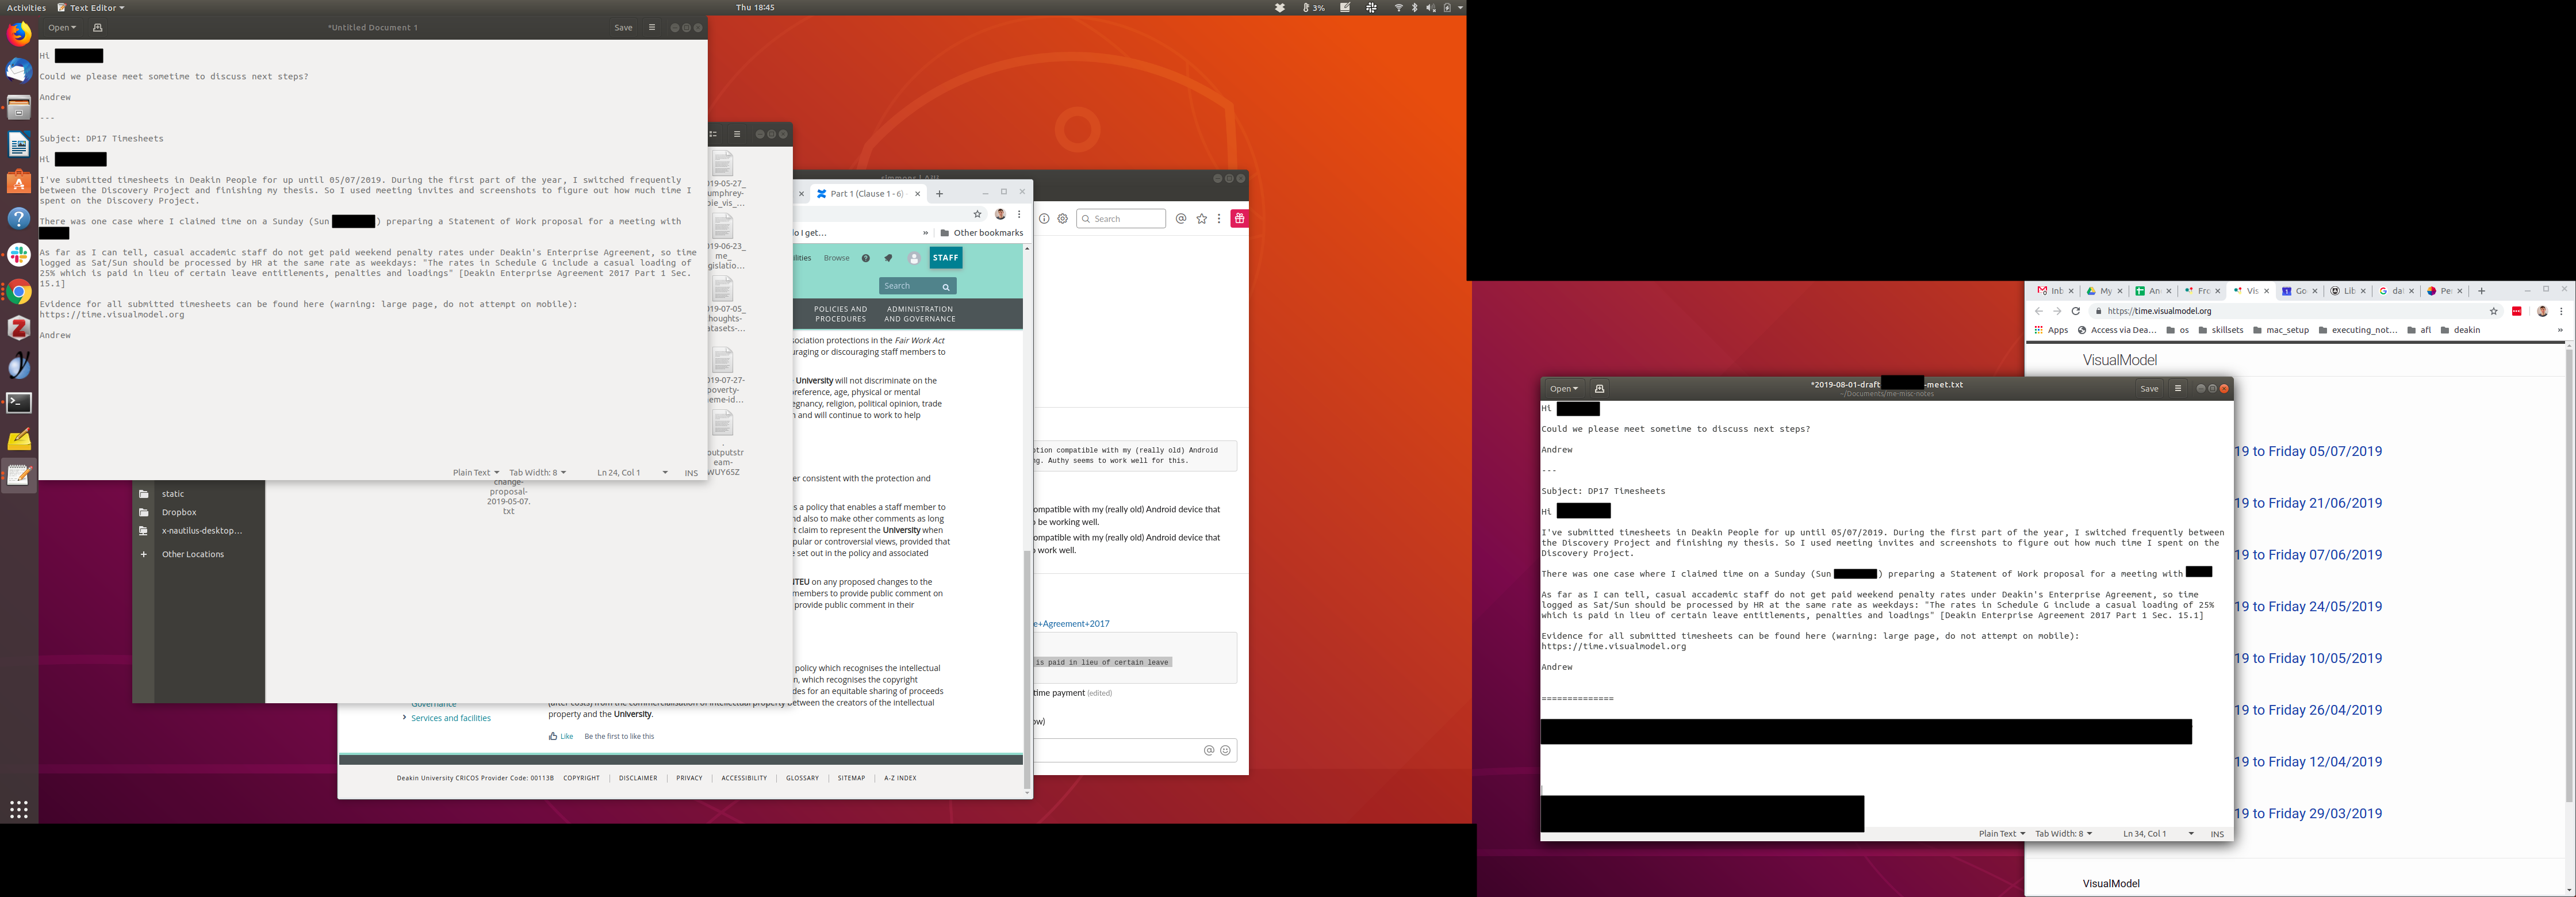Image resolution: width=2576 pixels, height=897 pixels.
Task: Toggle bookmark star for time.visualmodel.org
Action: click(2493, 311)
